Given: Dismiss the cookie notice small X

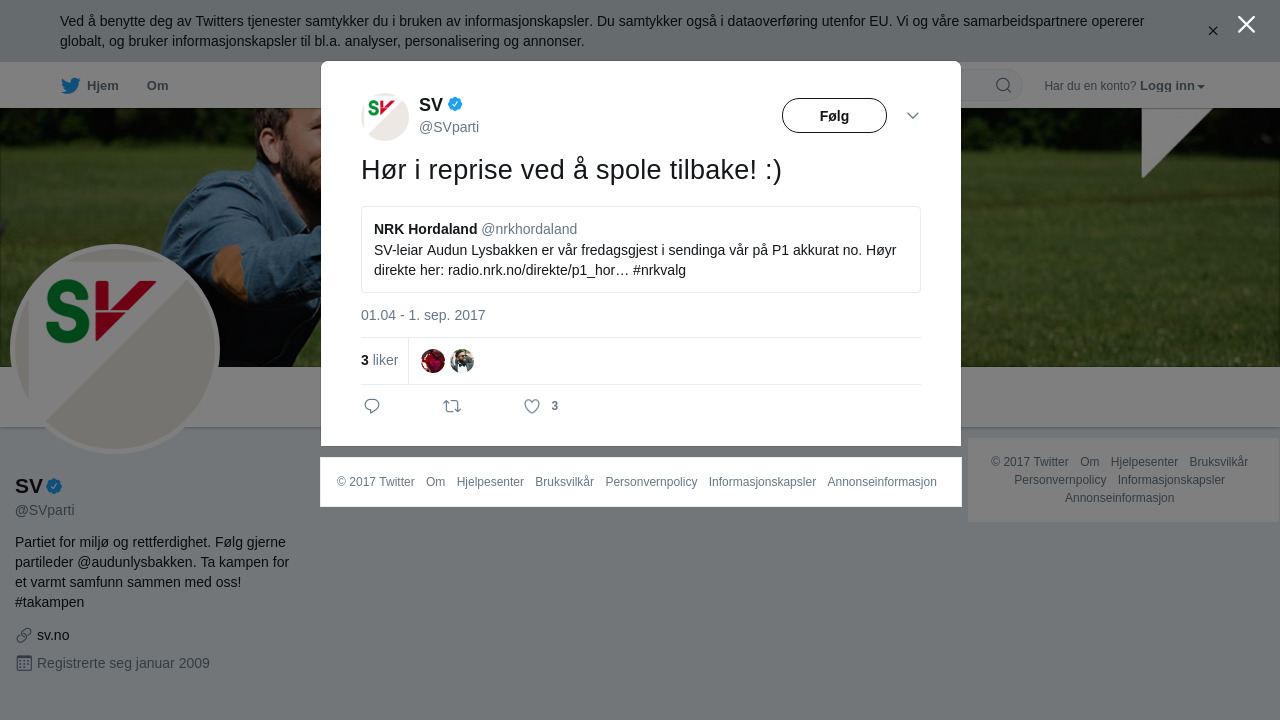Looking at the screenshot, I should point(1213,31).
